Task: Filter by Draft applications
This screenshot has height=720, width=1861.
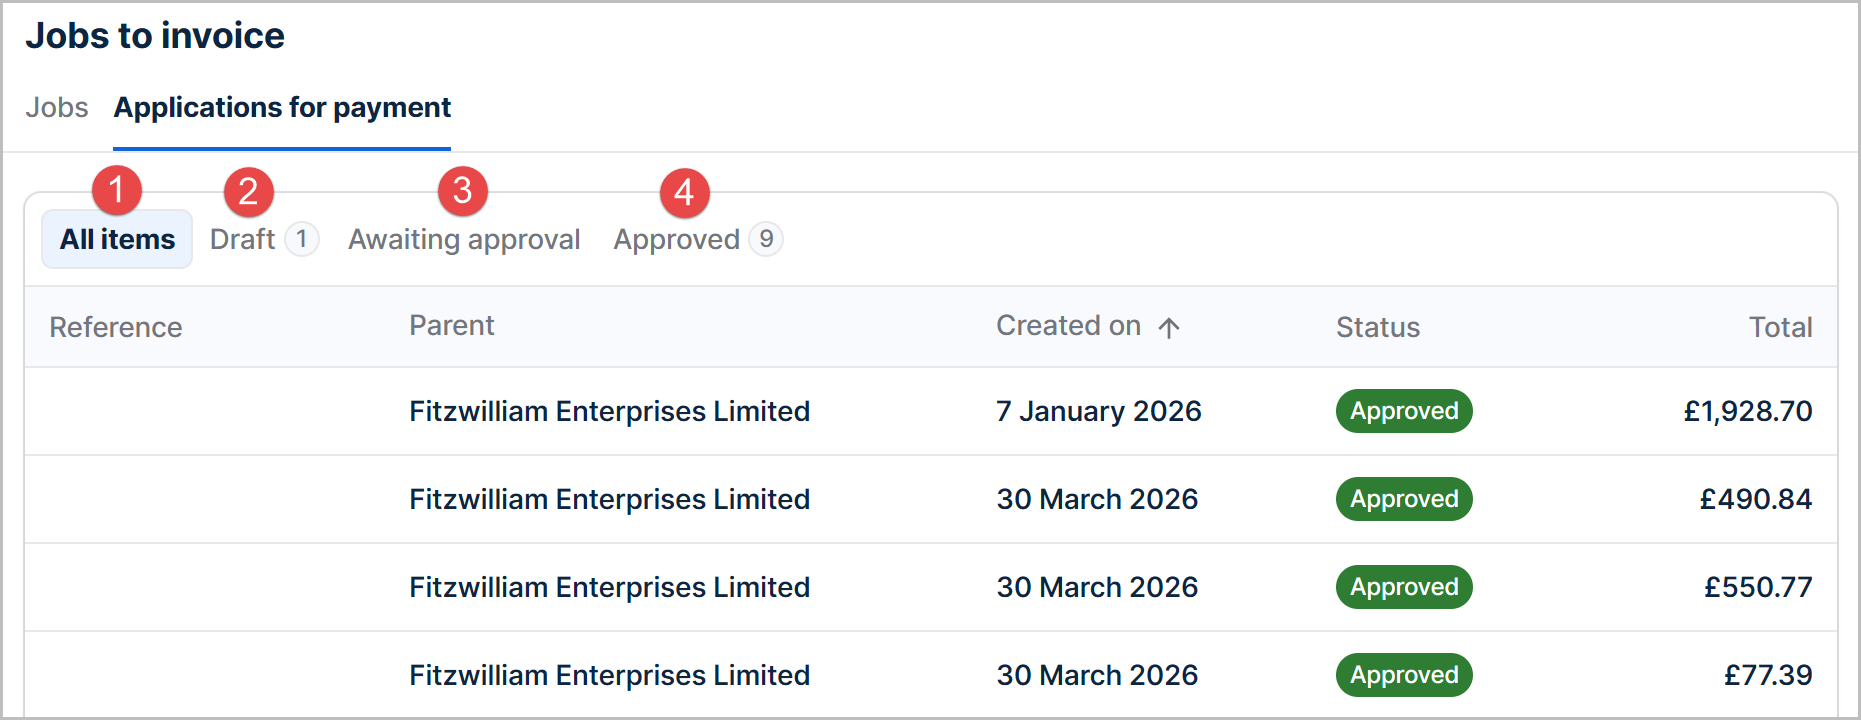Action: [x=264, y=239]
